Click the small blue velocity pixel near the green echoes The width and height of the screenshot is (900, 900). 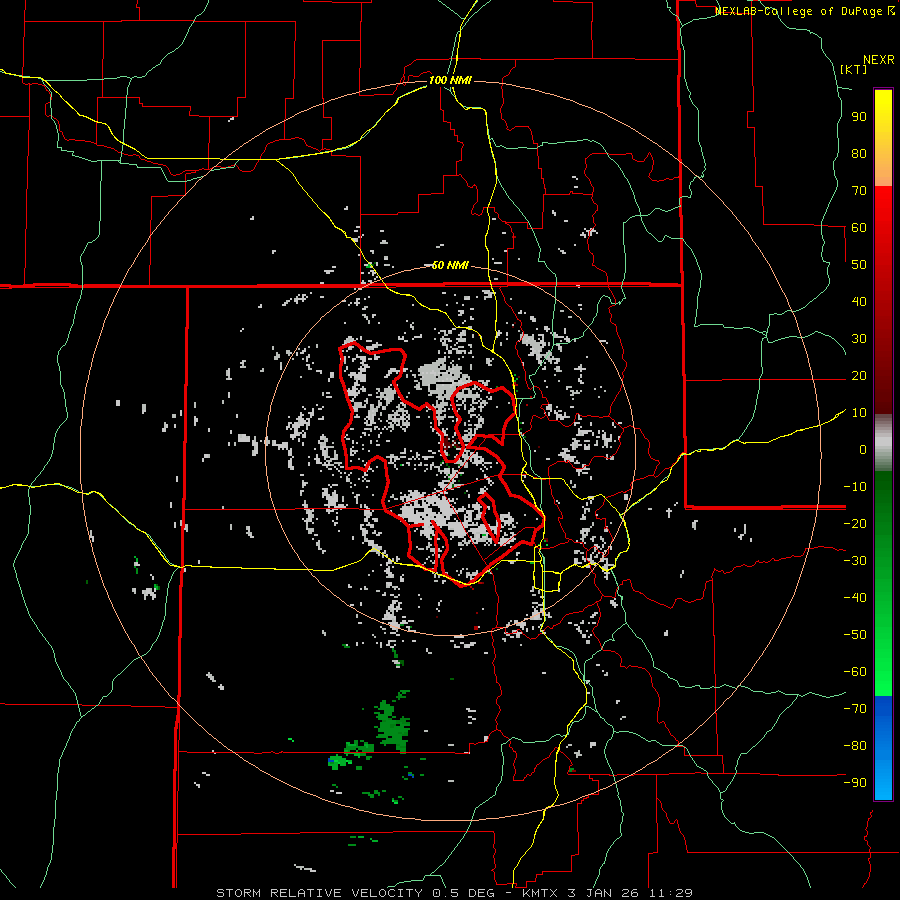coord(332,762)
